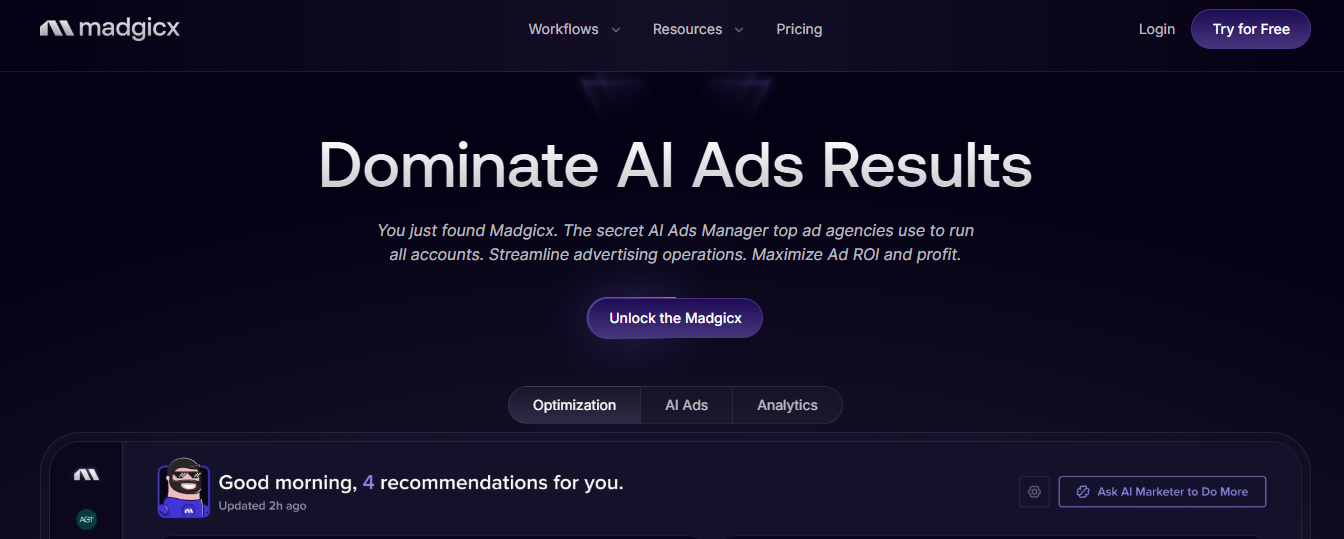This screenshot has height=539, width=1344.
Task: Open the Resources menu
Action: click(687, 29)
